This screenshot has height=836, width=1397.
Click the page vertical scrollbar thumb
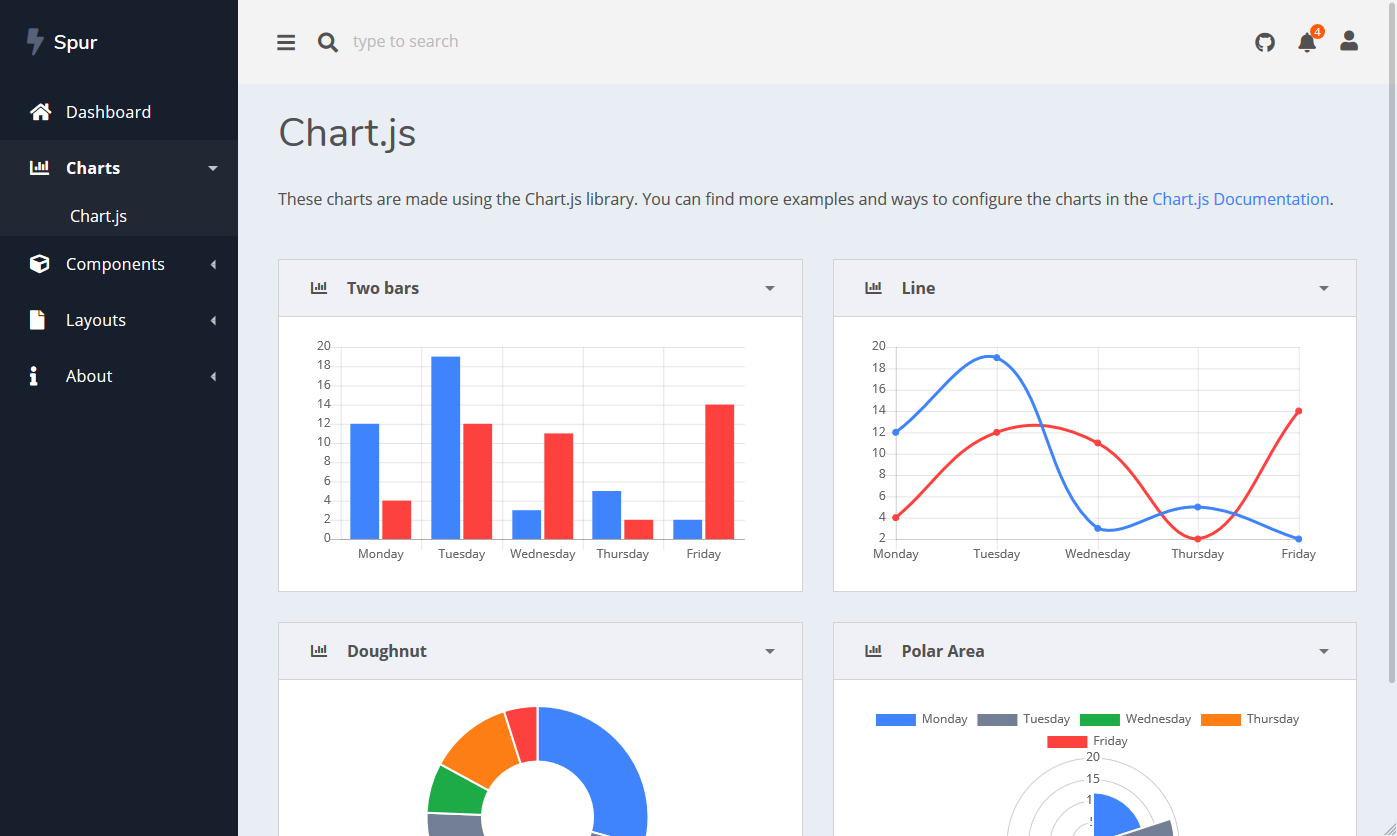[1392, 342]
